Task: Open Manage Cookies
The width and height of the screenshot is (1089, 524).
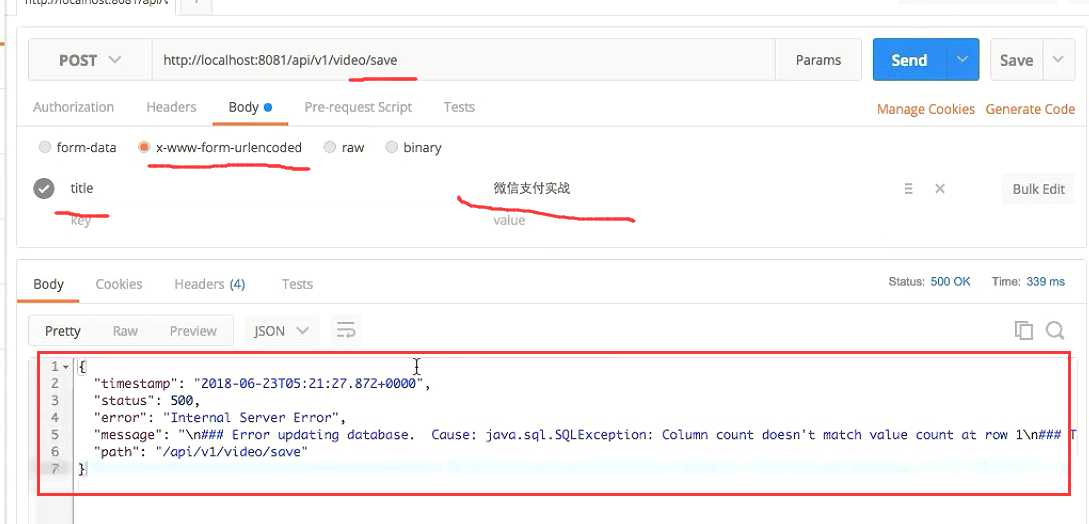Action: pyautogui.click(x=925, y=109)
